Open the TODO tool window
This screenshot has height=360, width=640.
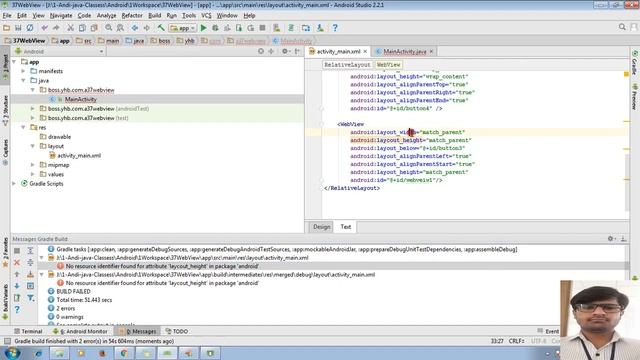[x=177, y=331]
